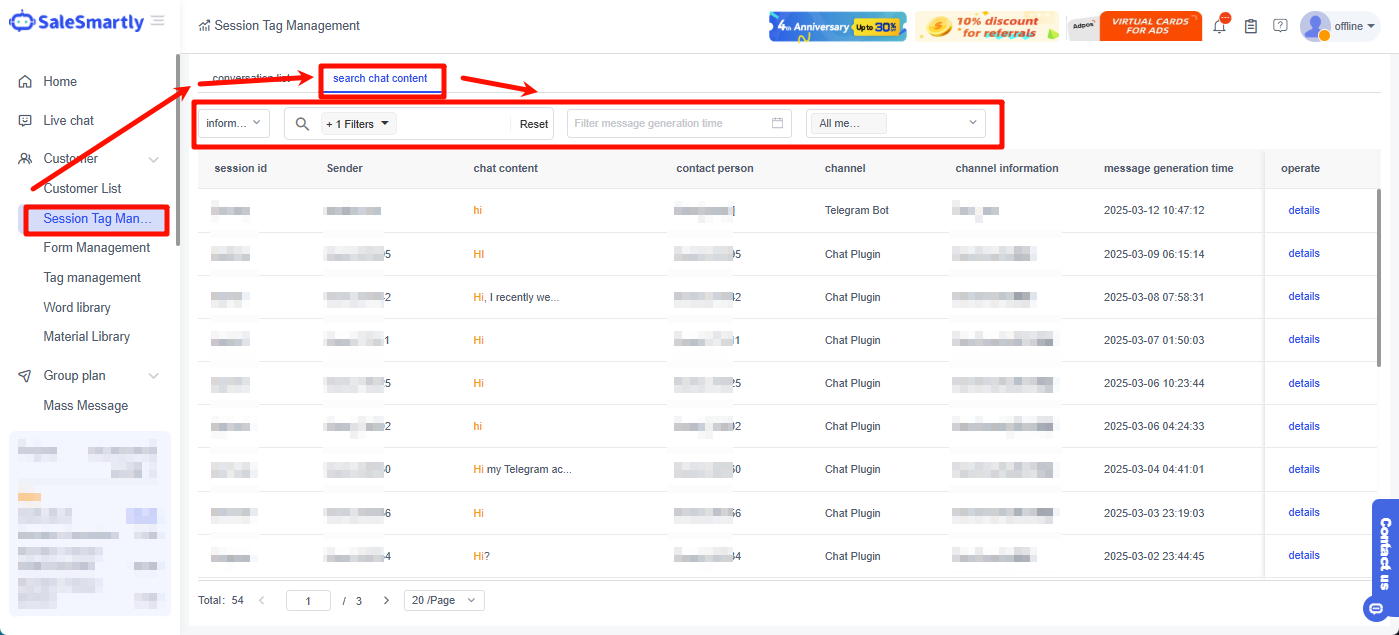The height and width of the screenshot is (635, 1399).
Task: Click the SaleSmartly logo
Action: point(77,22)
